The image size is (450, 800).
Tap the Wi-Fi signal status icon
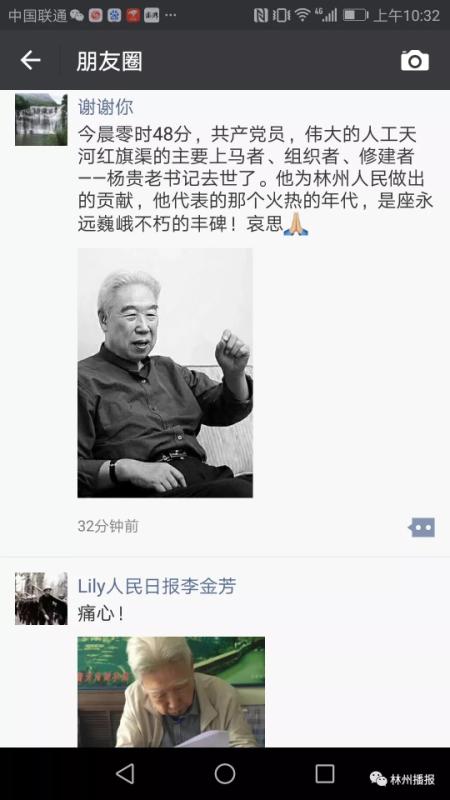tap(303, 15)
